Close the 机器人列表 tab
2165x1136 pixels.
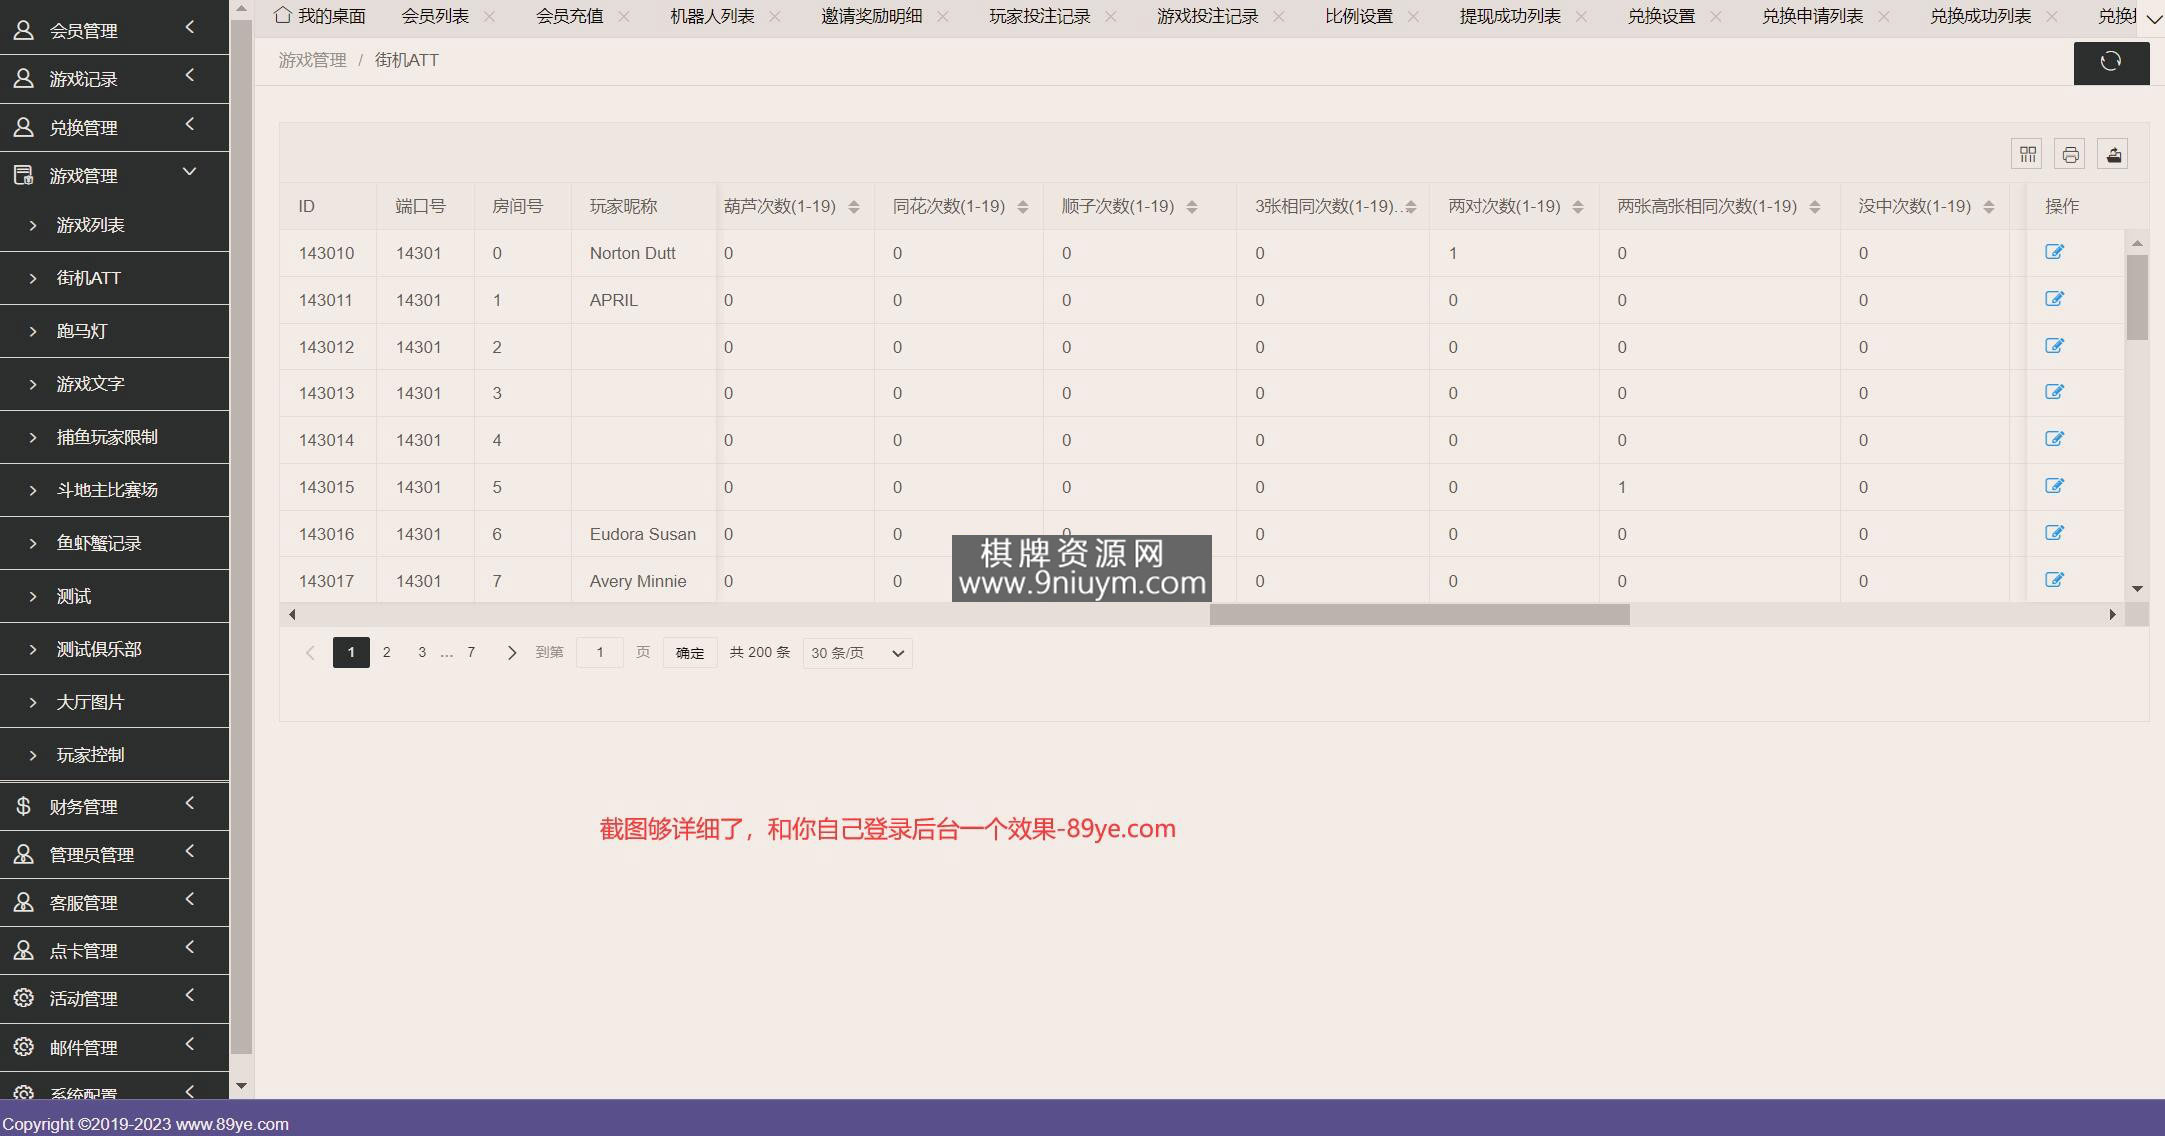774,16
